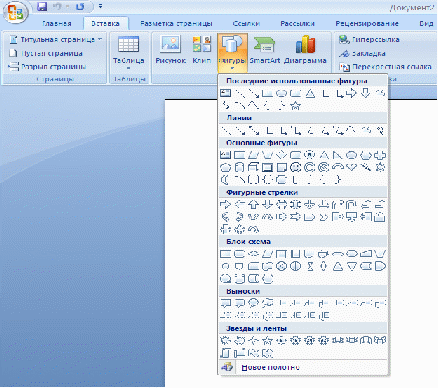
Task: Pick the 5-point star in recently used shapes
Action: [295, 106]
